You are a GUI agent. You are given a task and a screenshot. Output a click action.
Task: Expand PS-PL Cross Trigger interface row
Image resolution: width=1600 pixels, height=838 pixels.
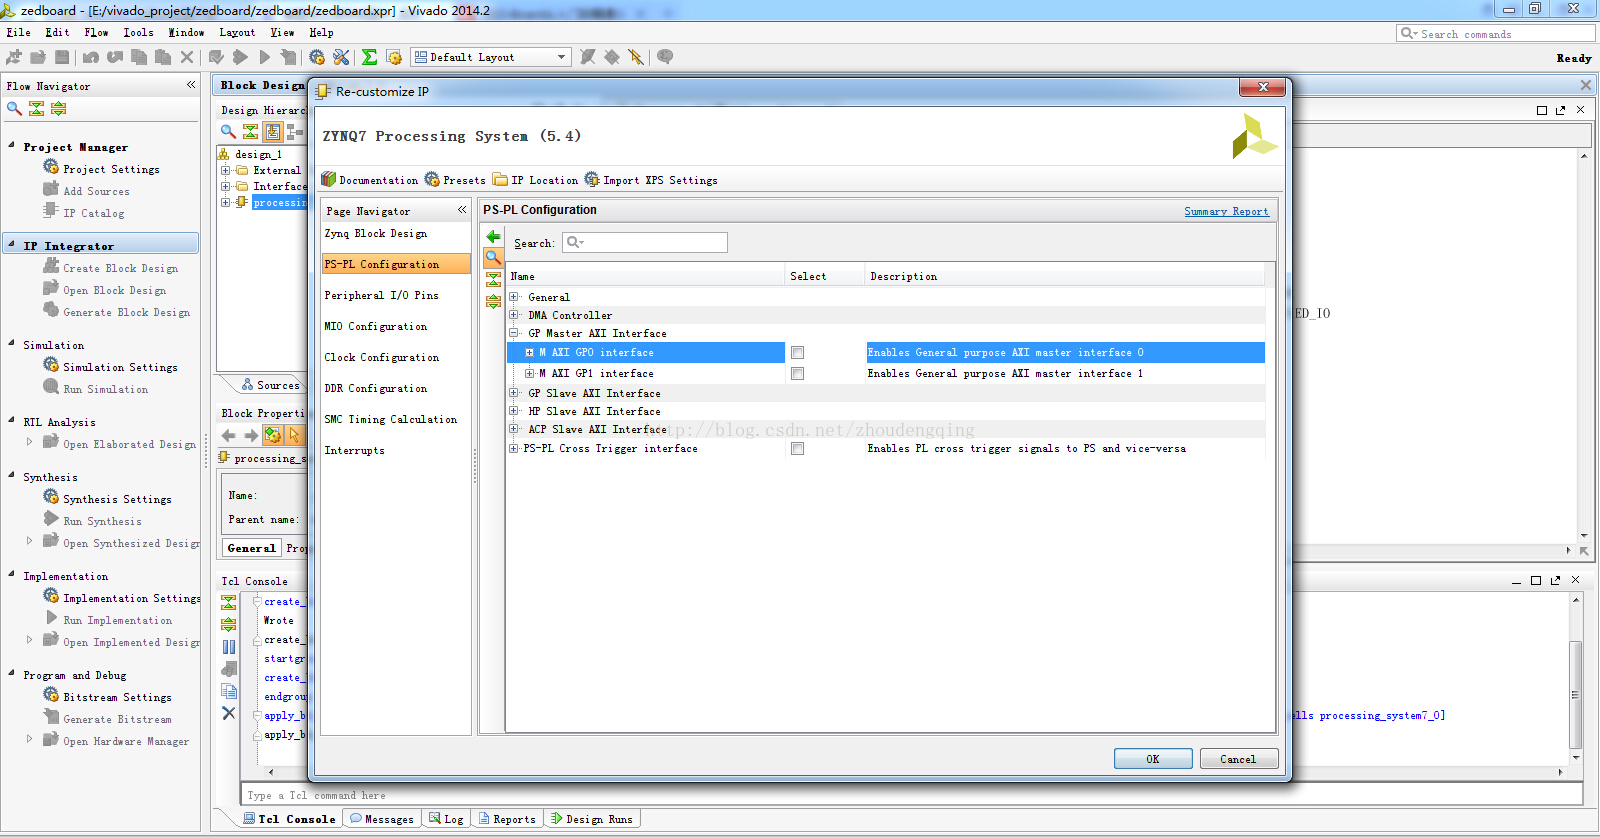(514, 448)
